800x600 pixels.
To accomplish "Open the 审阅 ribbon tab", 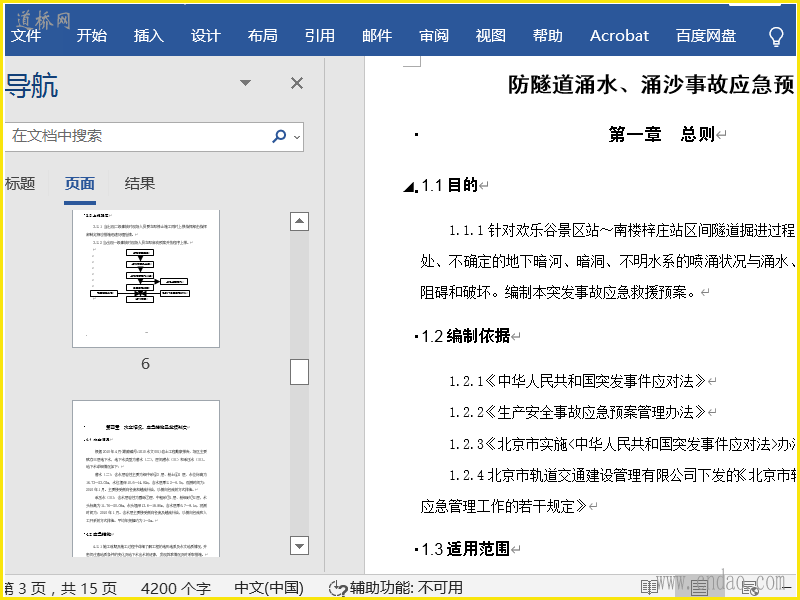I will coord(434,35).
